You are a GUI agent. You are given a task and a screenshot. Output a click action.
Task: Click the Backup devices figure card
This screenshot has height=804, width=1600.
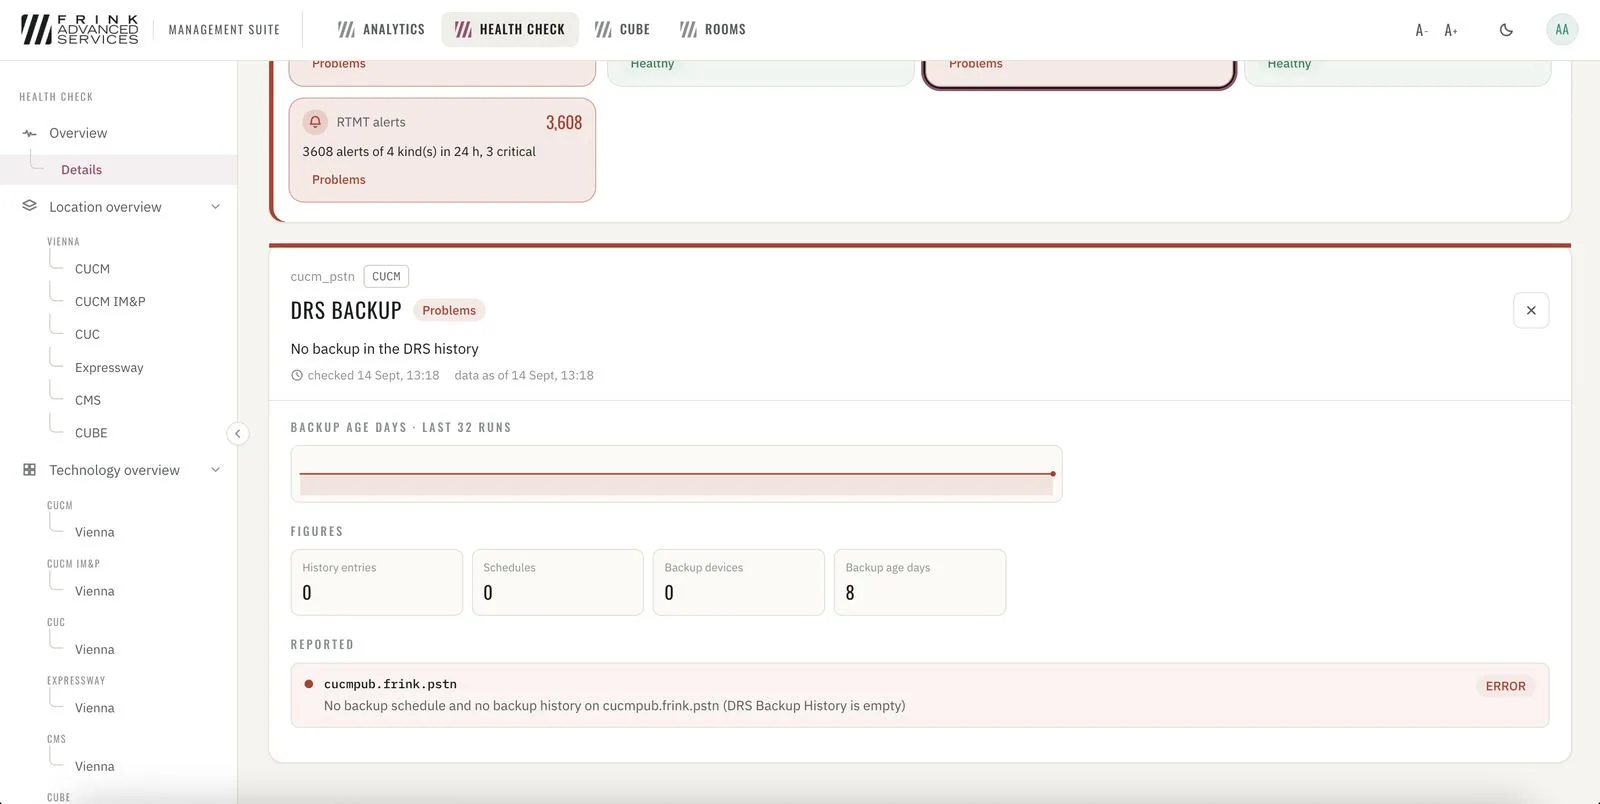coord(739,582)
